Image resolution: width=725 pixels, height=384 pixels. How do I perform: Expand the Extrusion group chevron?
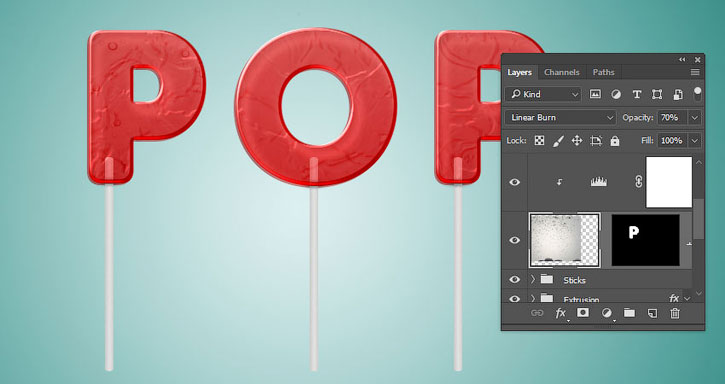pyautogui.click(x=533, y=299)
